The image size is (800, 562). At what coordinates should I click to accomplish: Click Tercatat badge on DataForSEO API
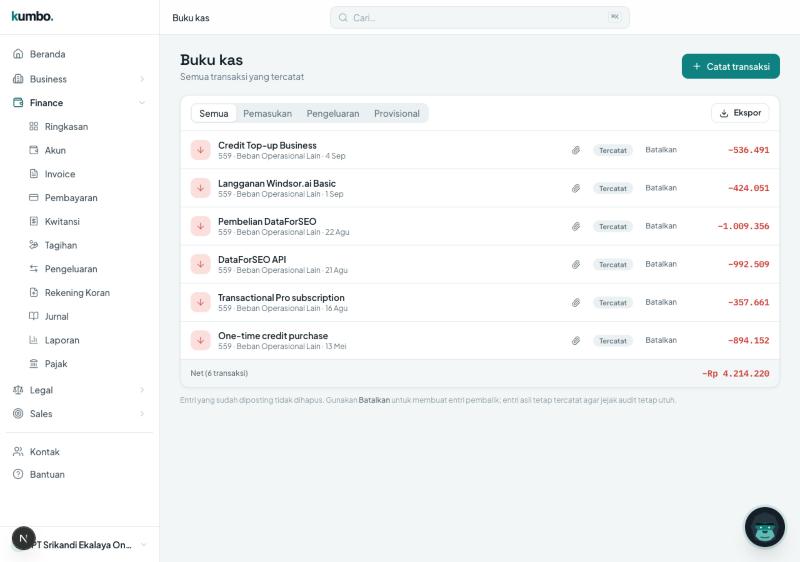pos(613,265)
